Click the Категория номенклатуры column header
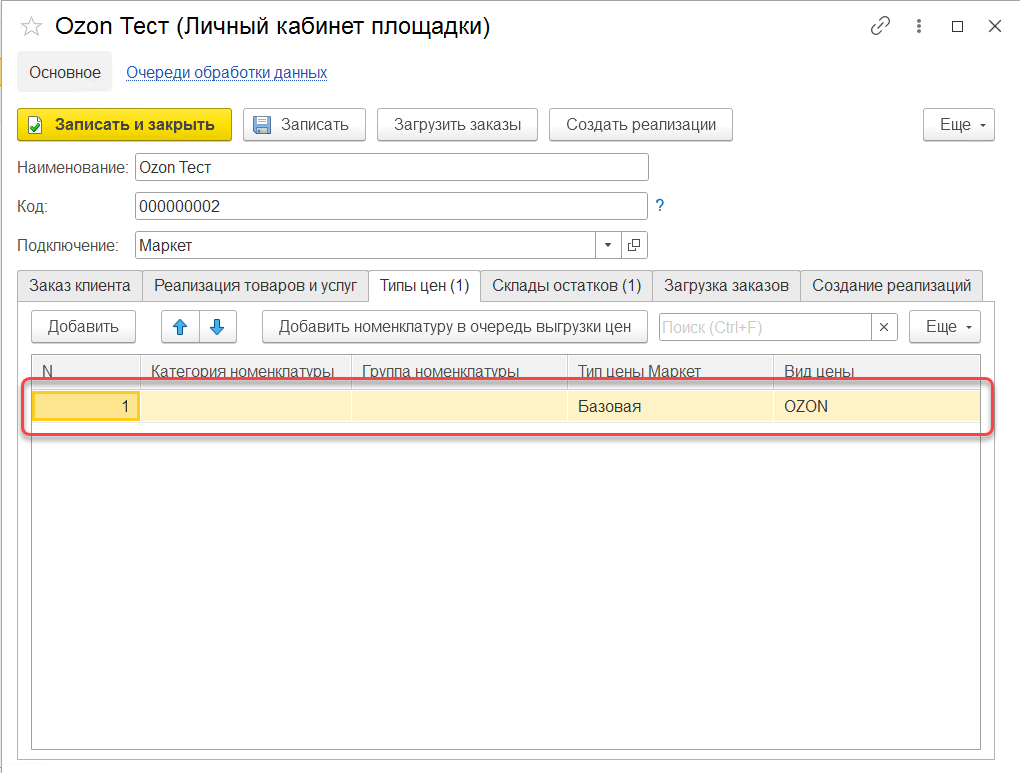Image resolution: width=1020 pixels, height=773 pixels. click(x=246, y=372)
